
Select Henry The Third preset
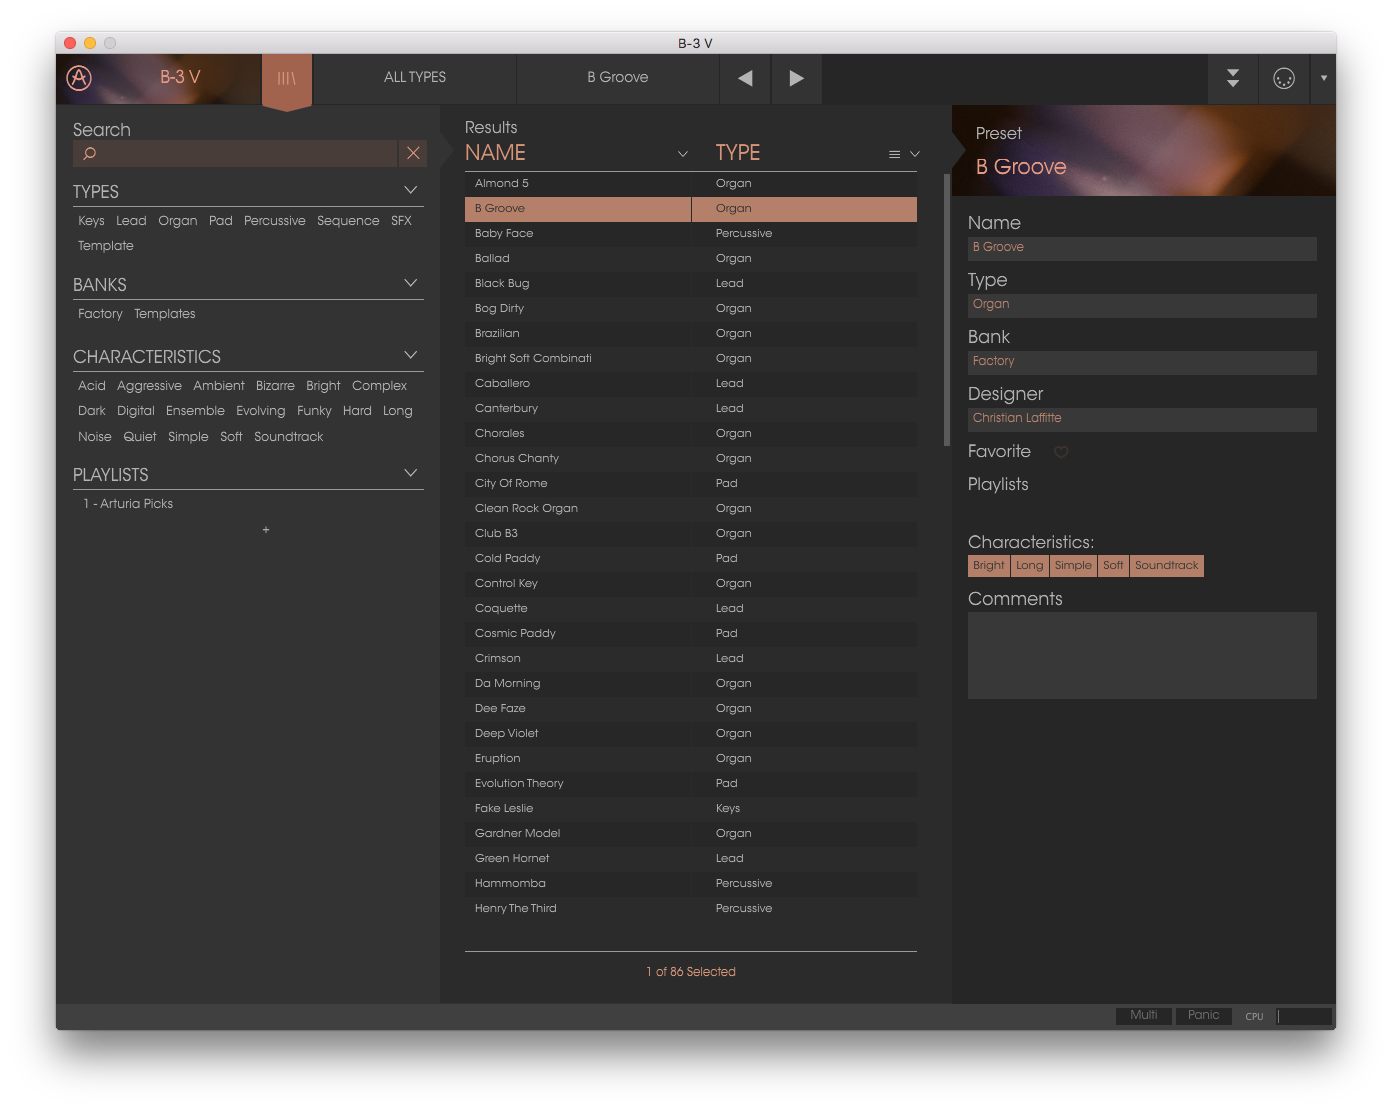[x=691, y=909]
